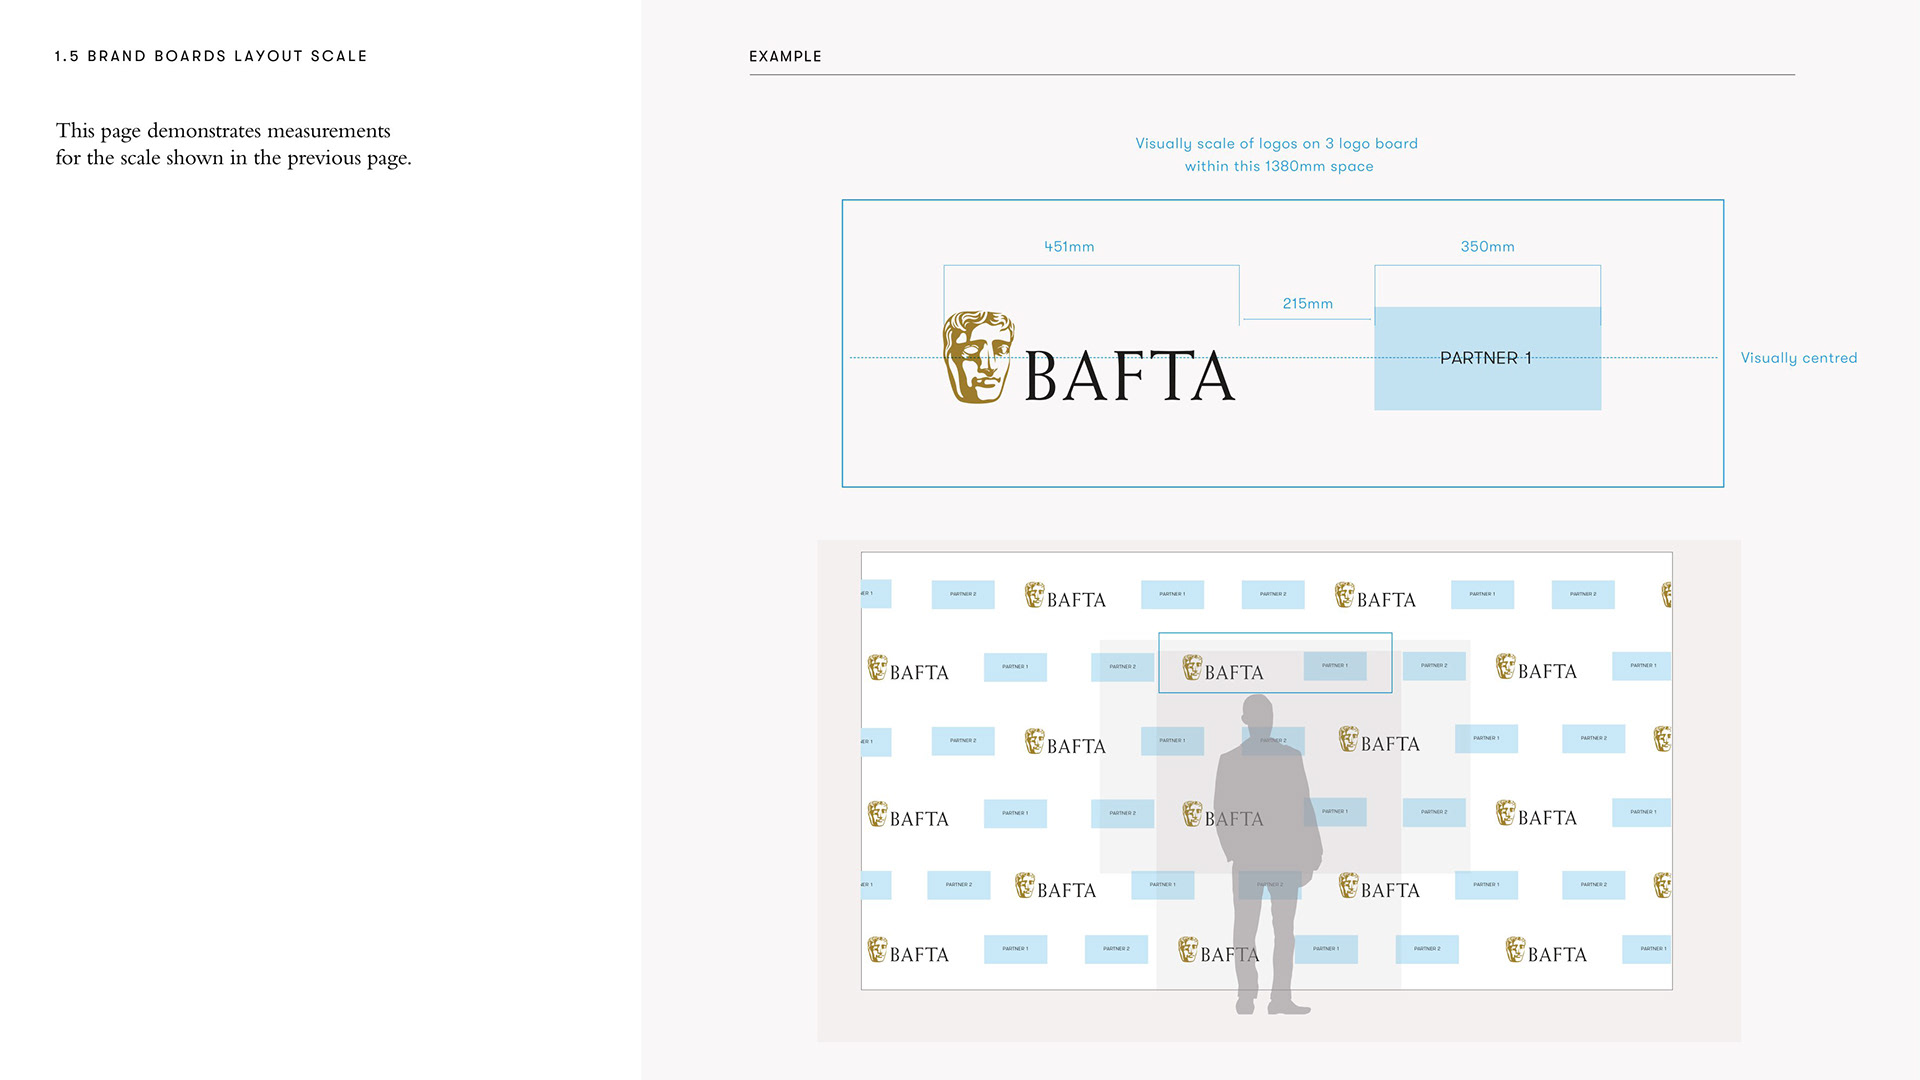Click the Visually centred annotation
The image size is (1920, 1080).
click(1798, 358)
